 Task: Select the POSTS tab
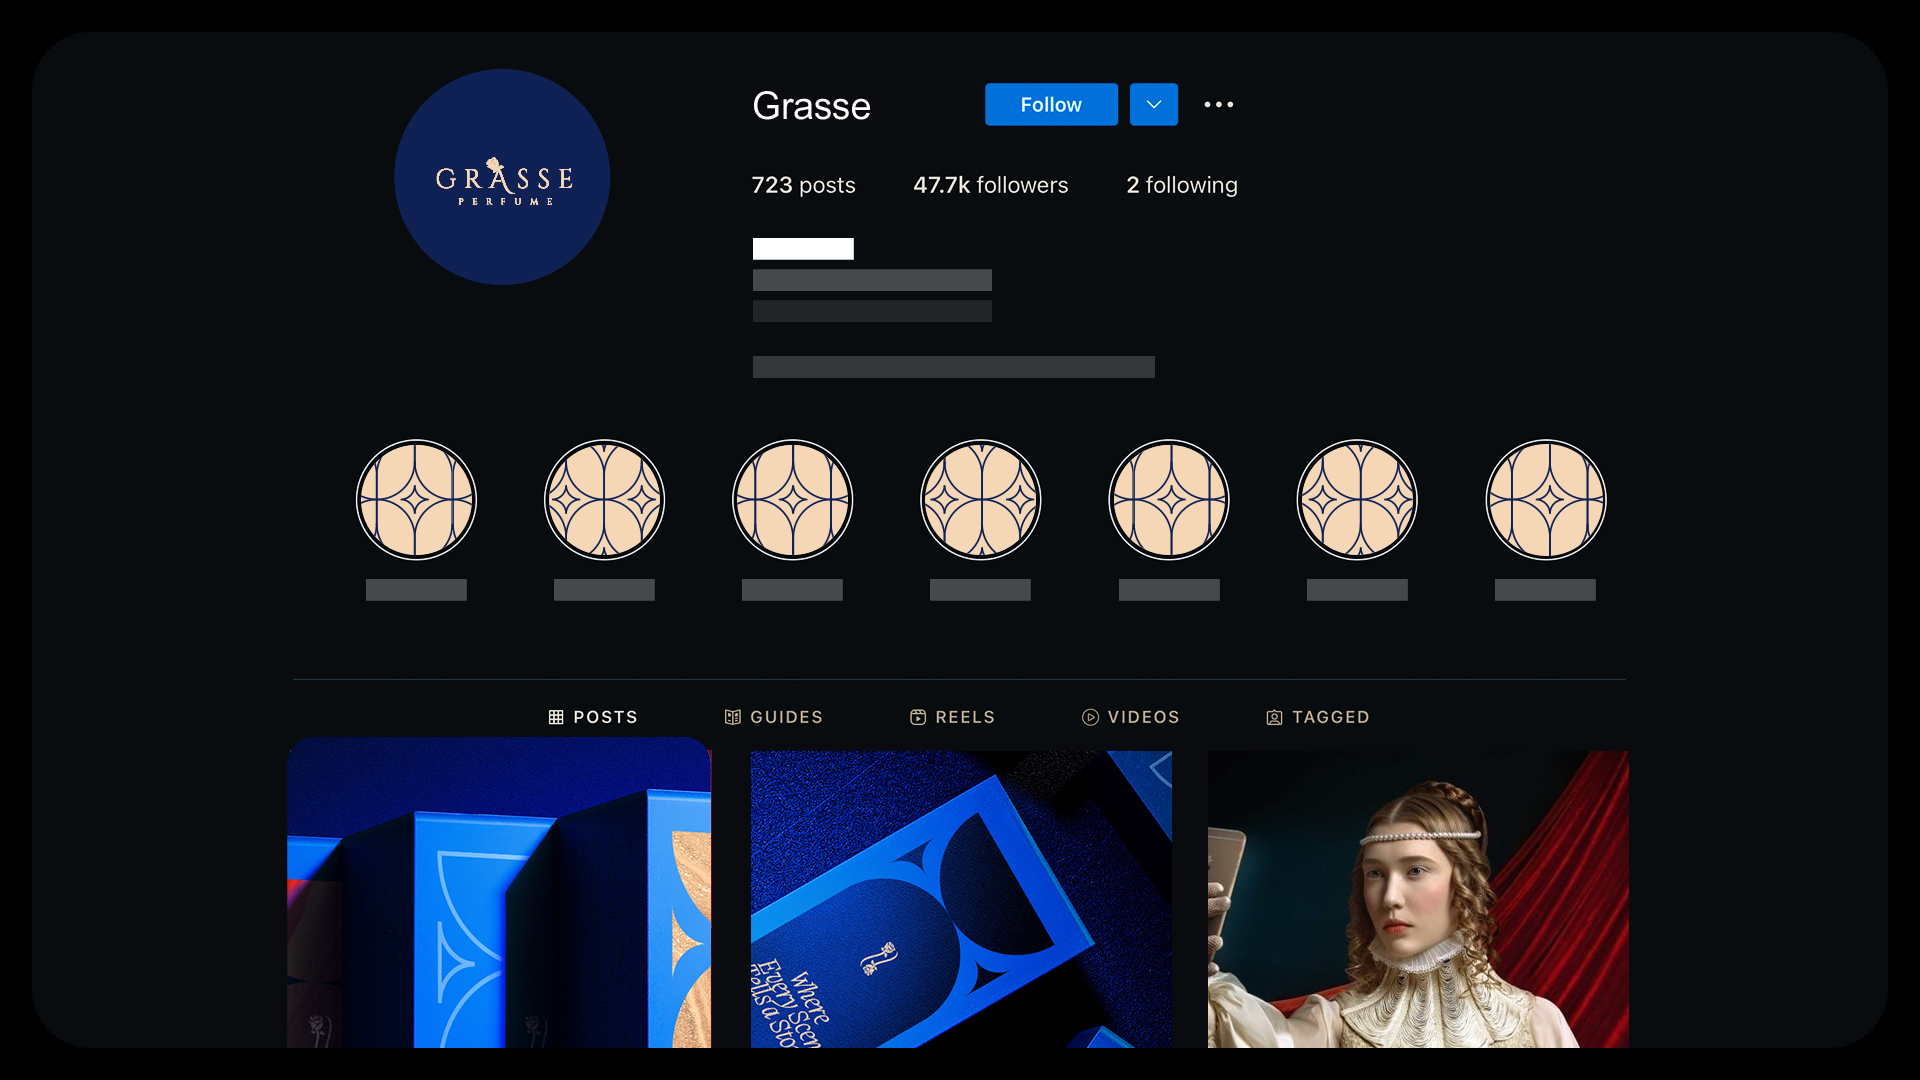(x=593, y=717)
